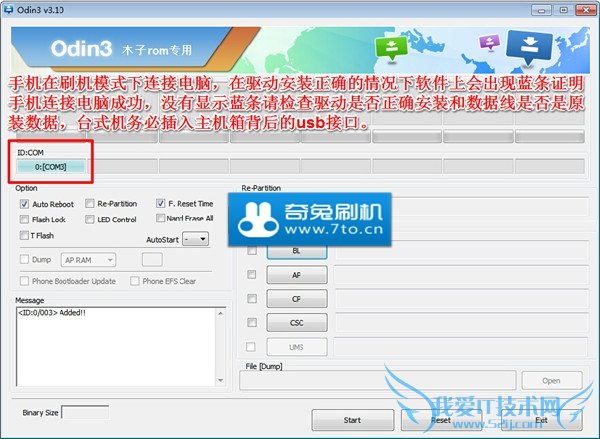Click the File [Dump] path field
The width and height of the screenshot is (600, 439).
click(x=378, y=380)
